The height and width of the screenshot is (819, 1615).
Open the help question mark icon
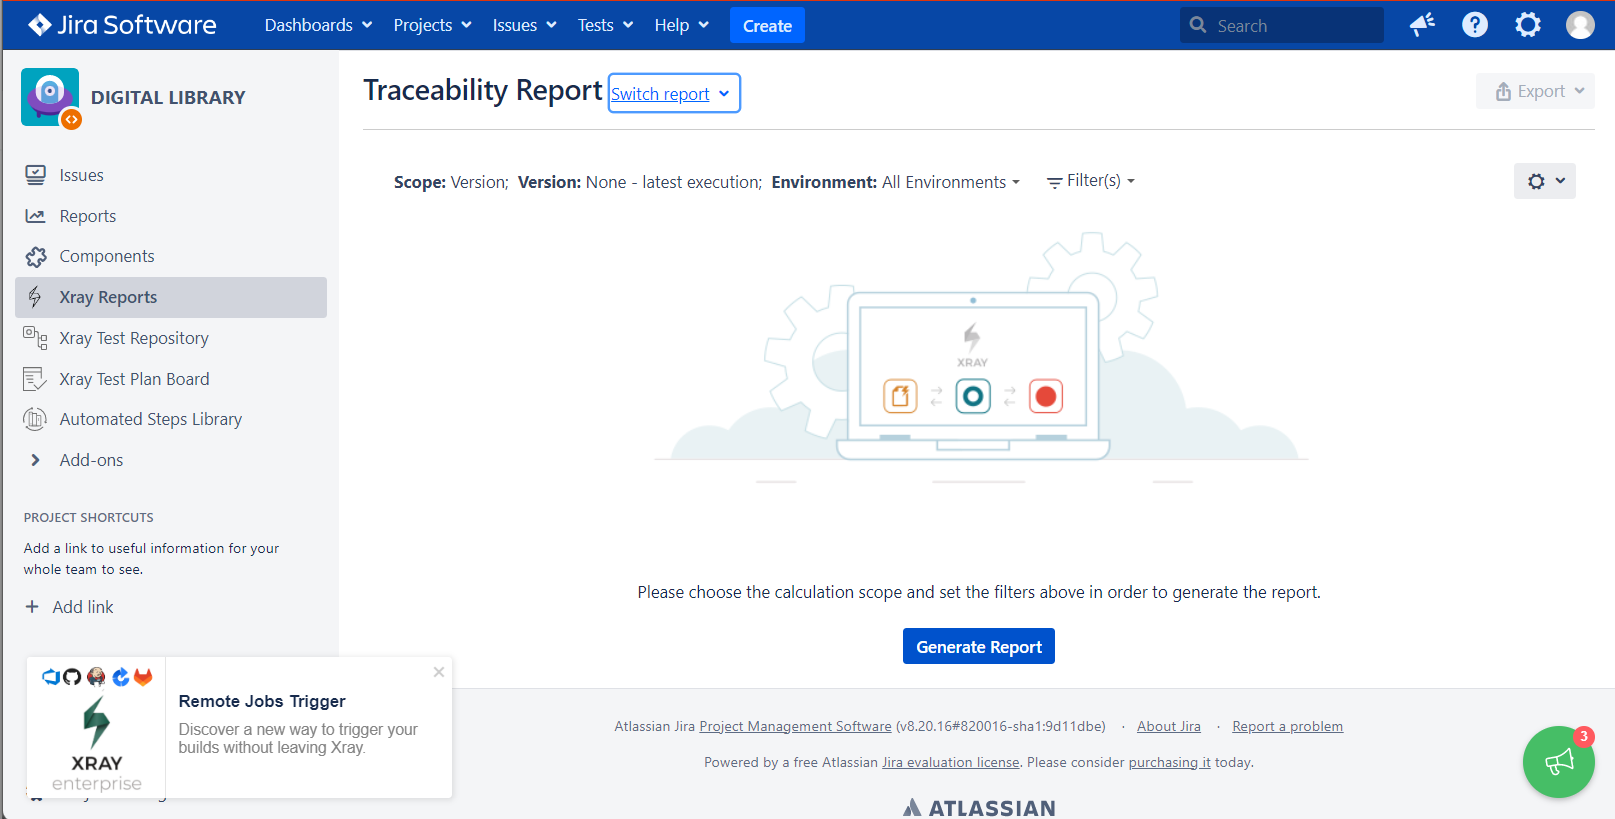click(1475, 25)
